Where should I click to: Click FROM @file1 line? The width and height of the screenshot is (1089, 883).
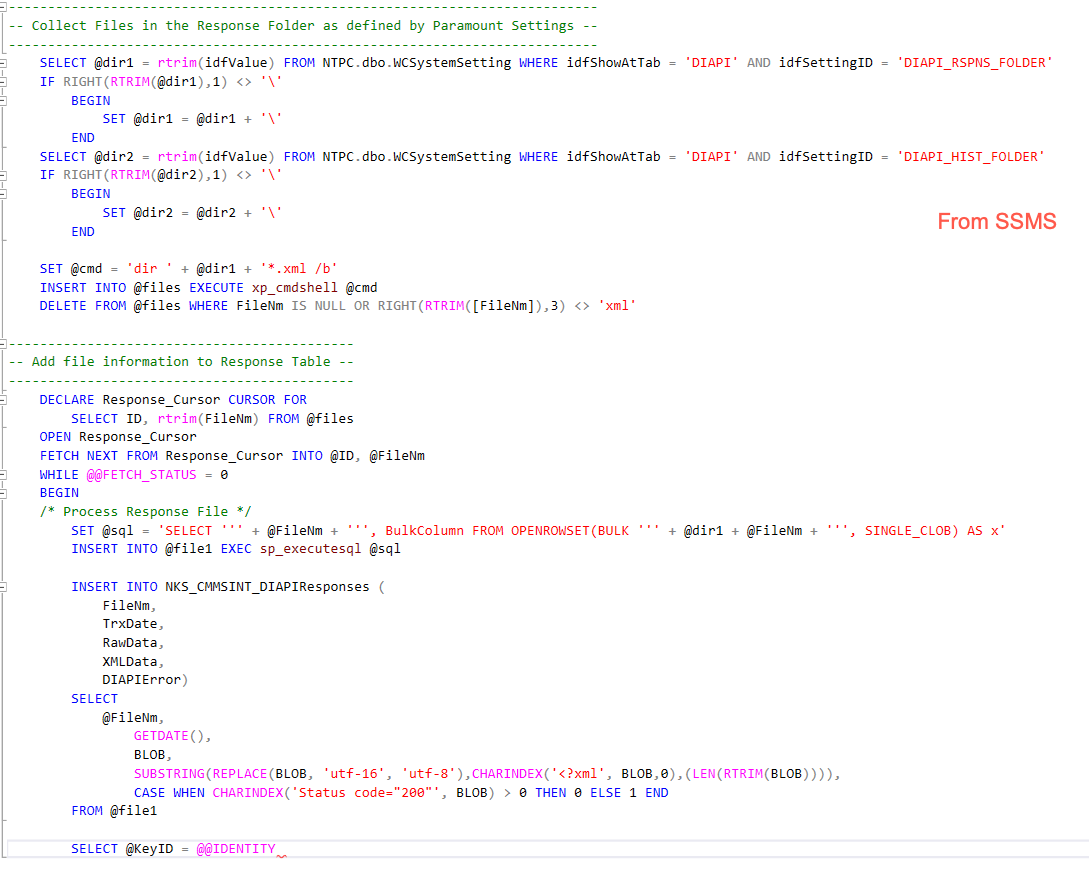point(114,811)
